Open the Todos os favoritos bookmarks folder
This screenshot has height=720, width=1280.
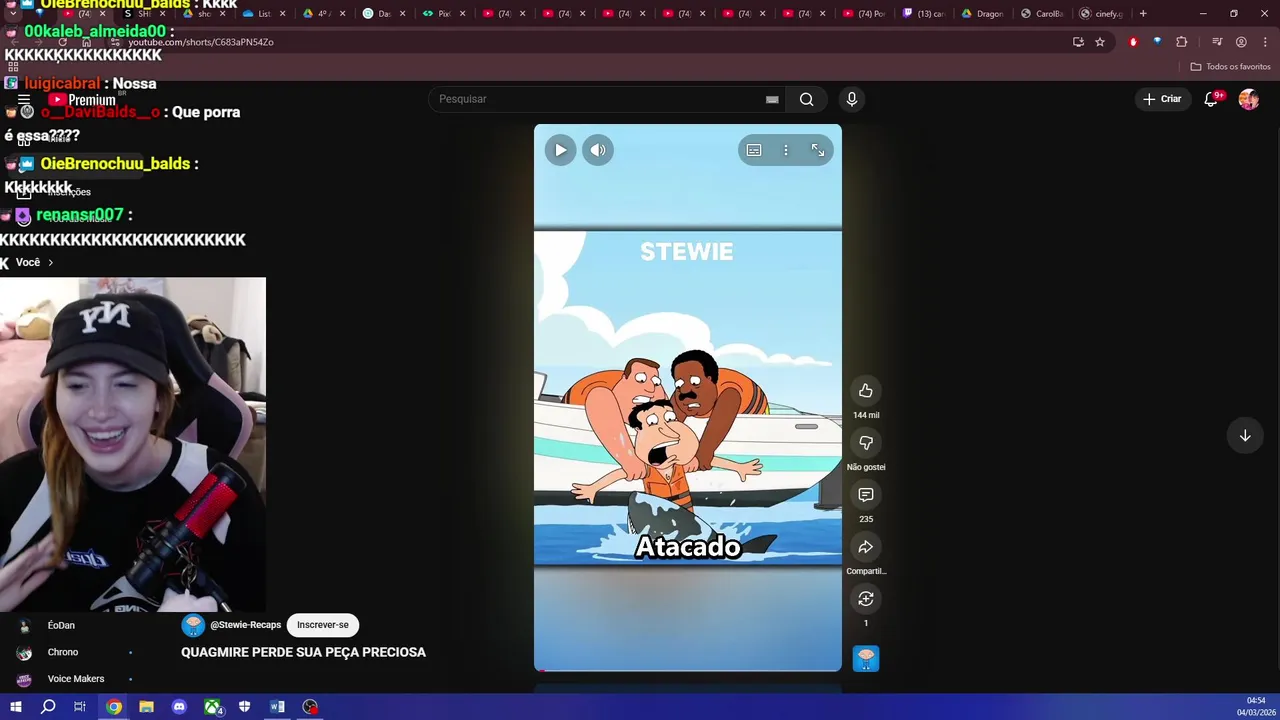1231,67
